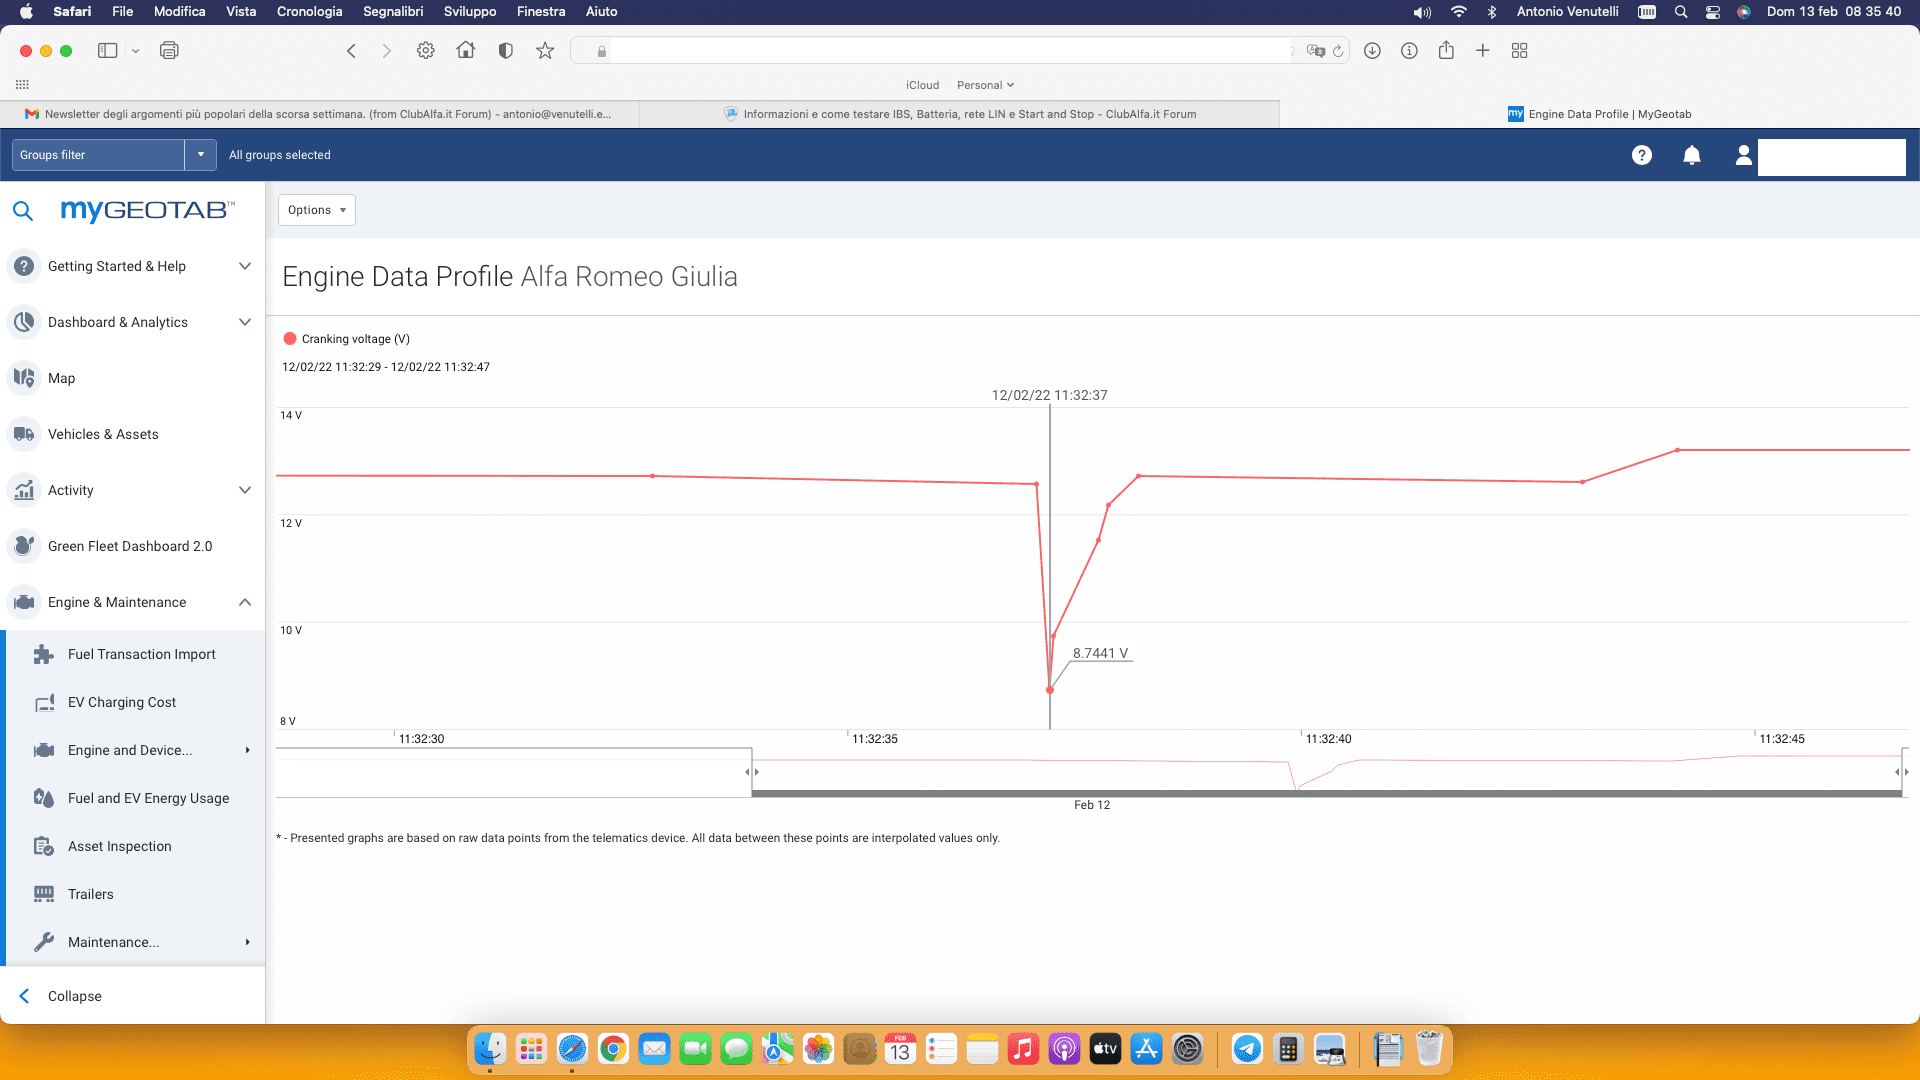Open the Options dropdown
Image resolution: width=1920 pixels, height=1080 pixels.
pos(317,210)
